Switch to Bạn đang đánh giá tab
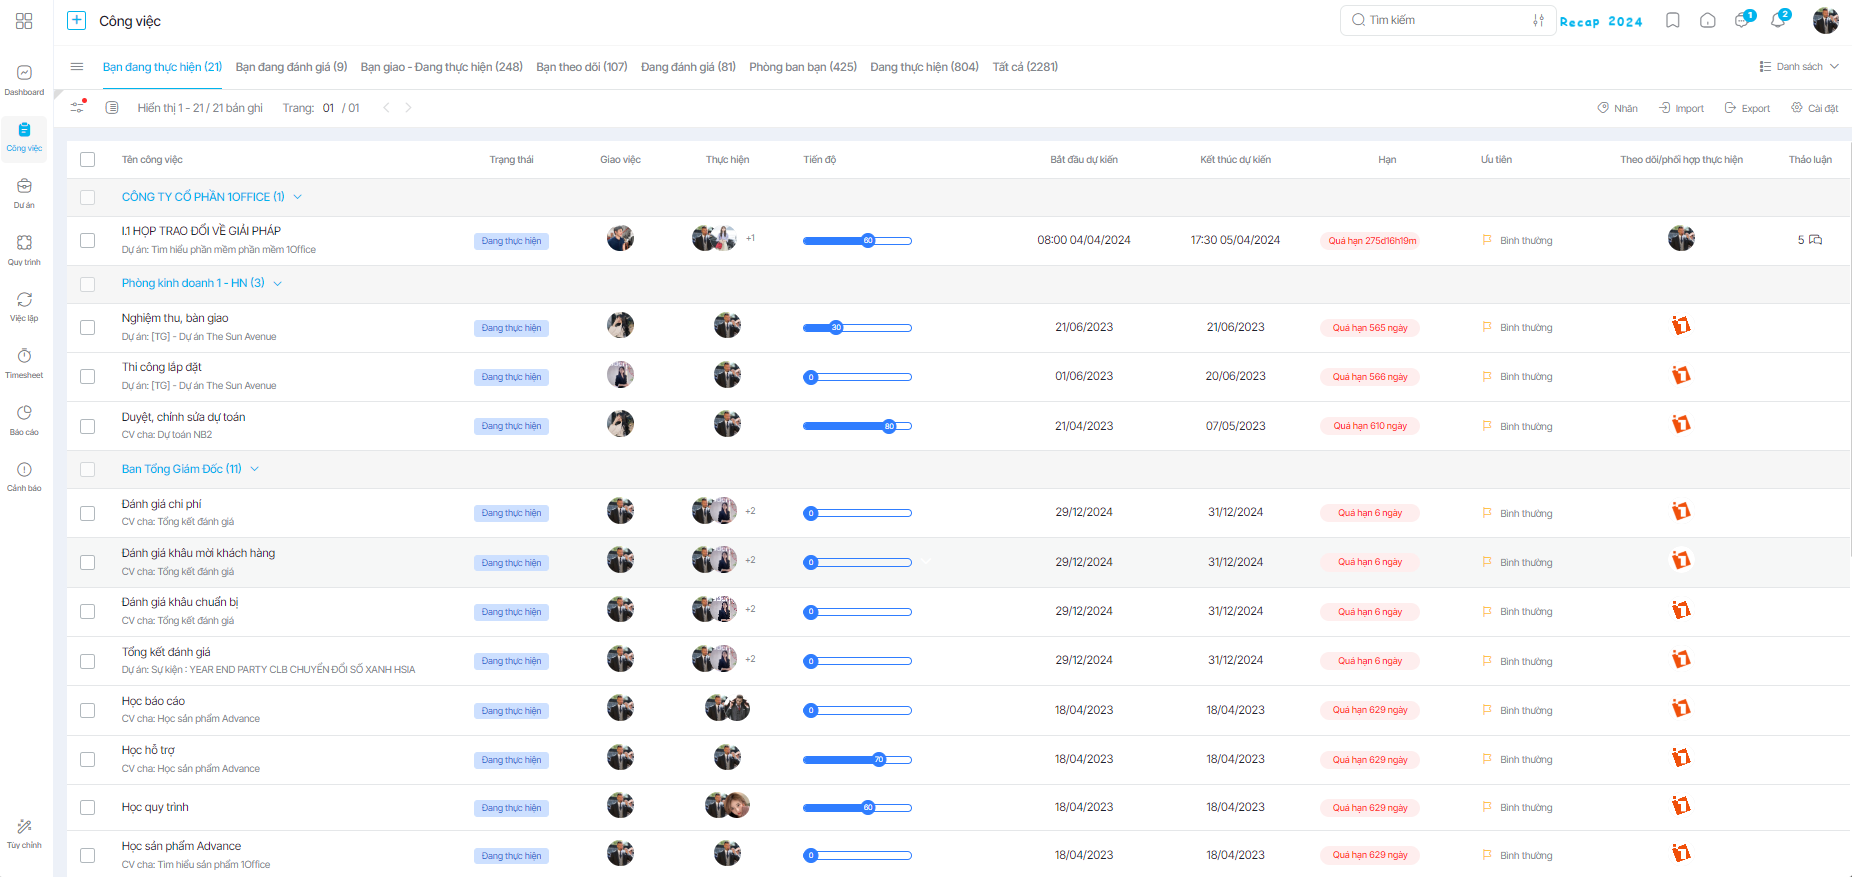The height and width of the screenshot is (877, 1852). pos(291,67)
